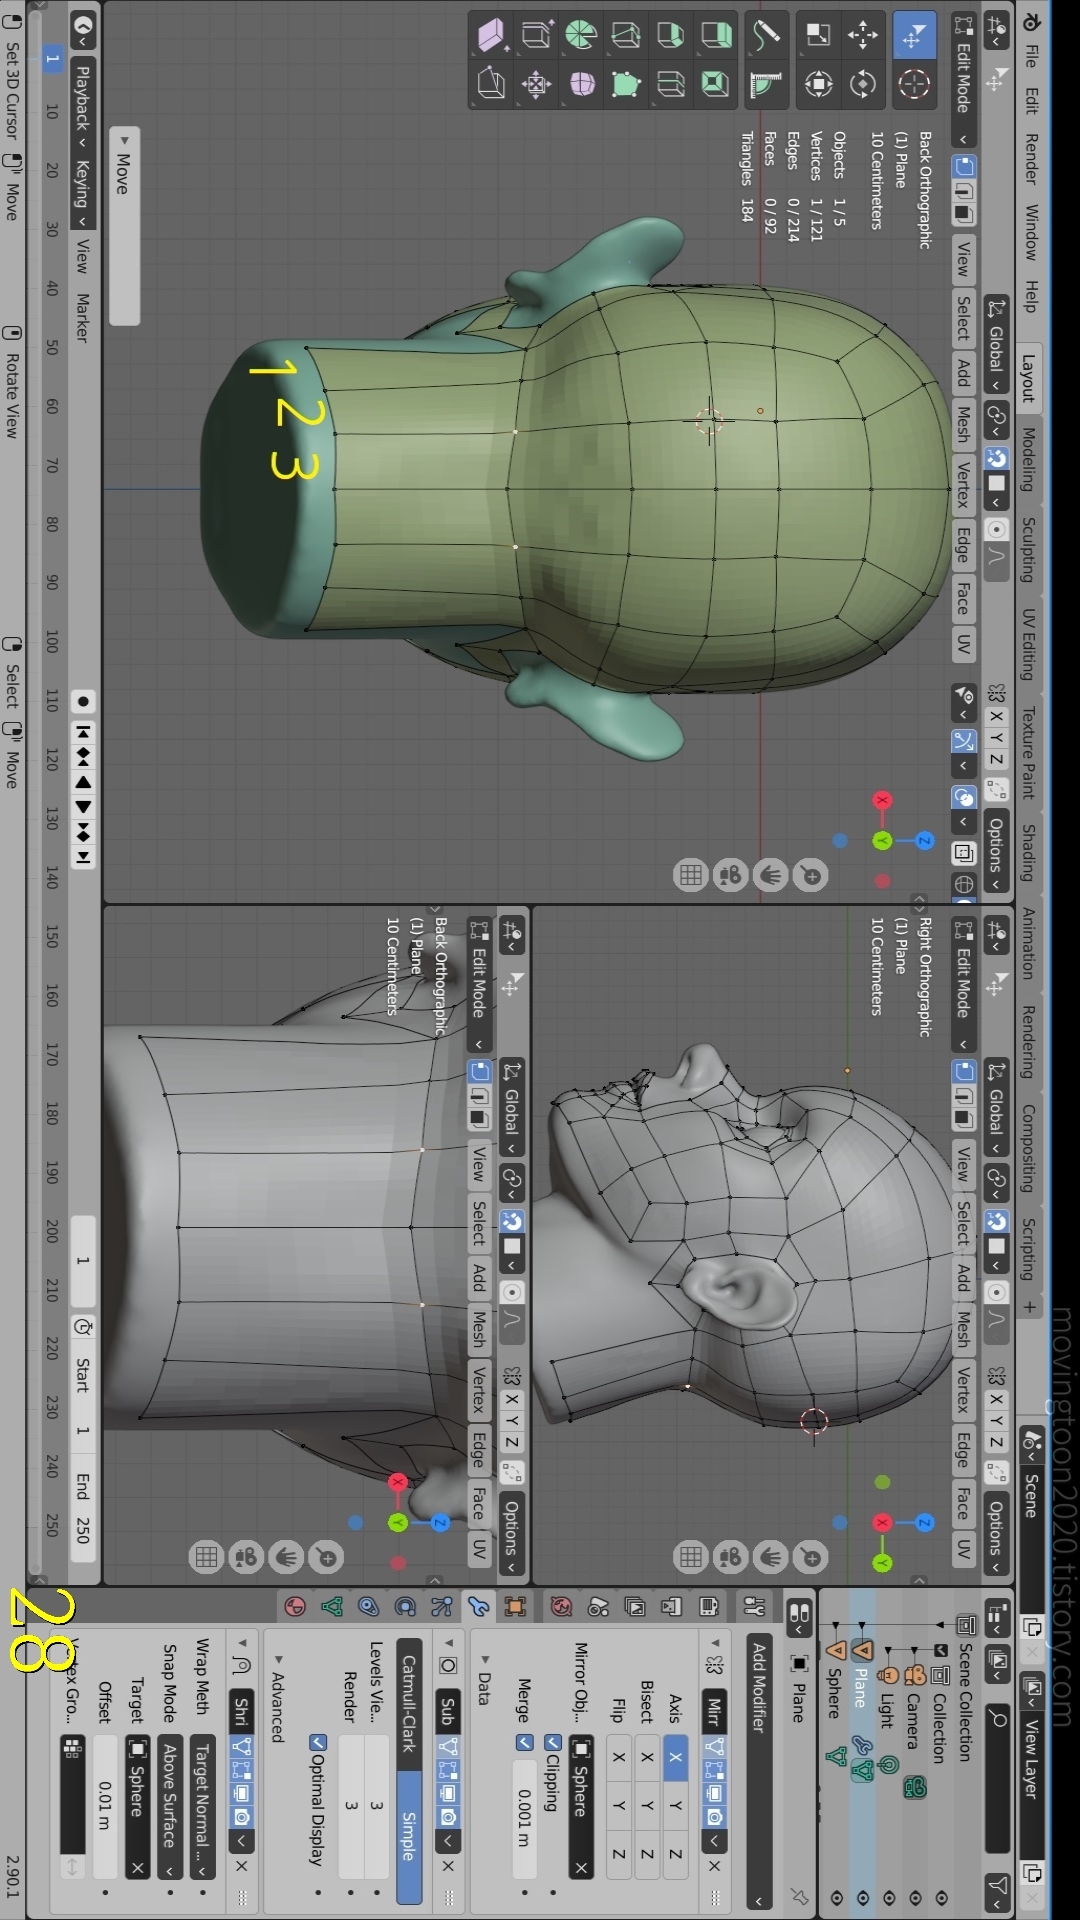Image resolution: width=1080 pixels, height=1920 pixels.
Task: Select the Shear tool
Action: [x=491, y=36]
